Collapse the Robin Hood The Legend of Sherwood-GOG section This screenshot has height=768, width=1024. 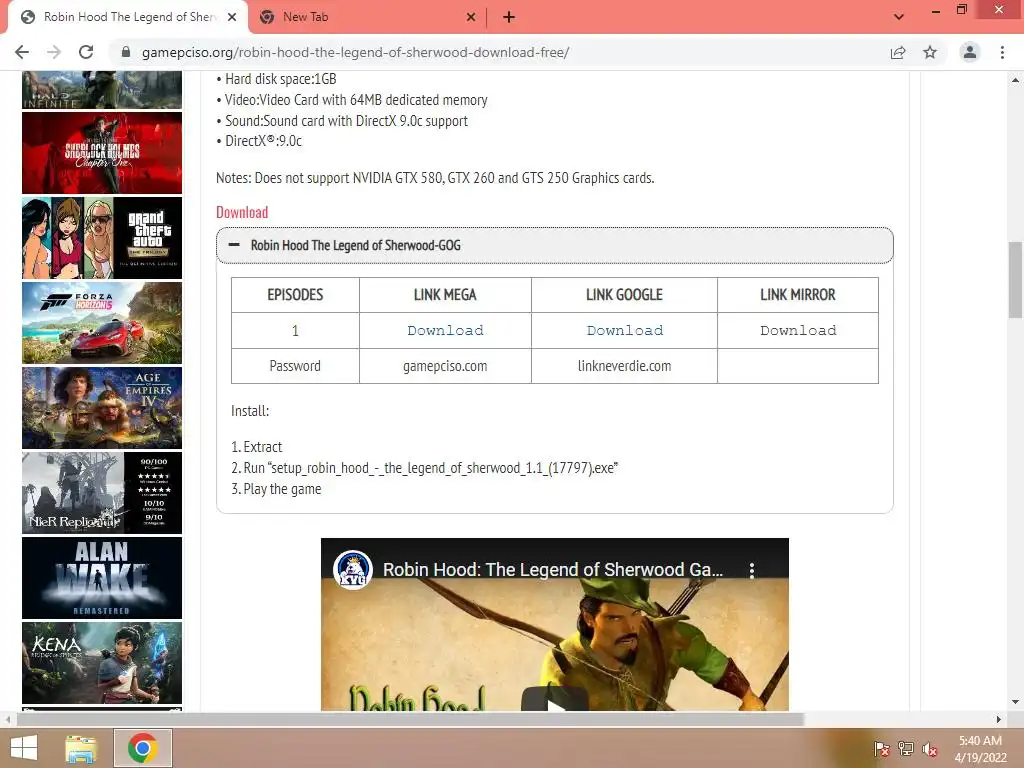(x=554, y=246)
